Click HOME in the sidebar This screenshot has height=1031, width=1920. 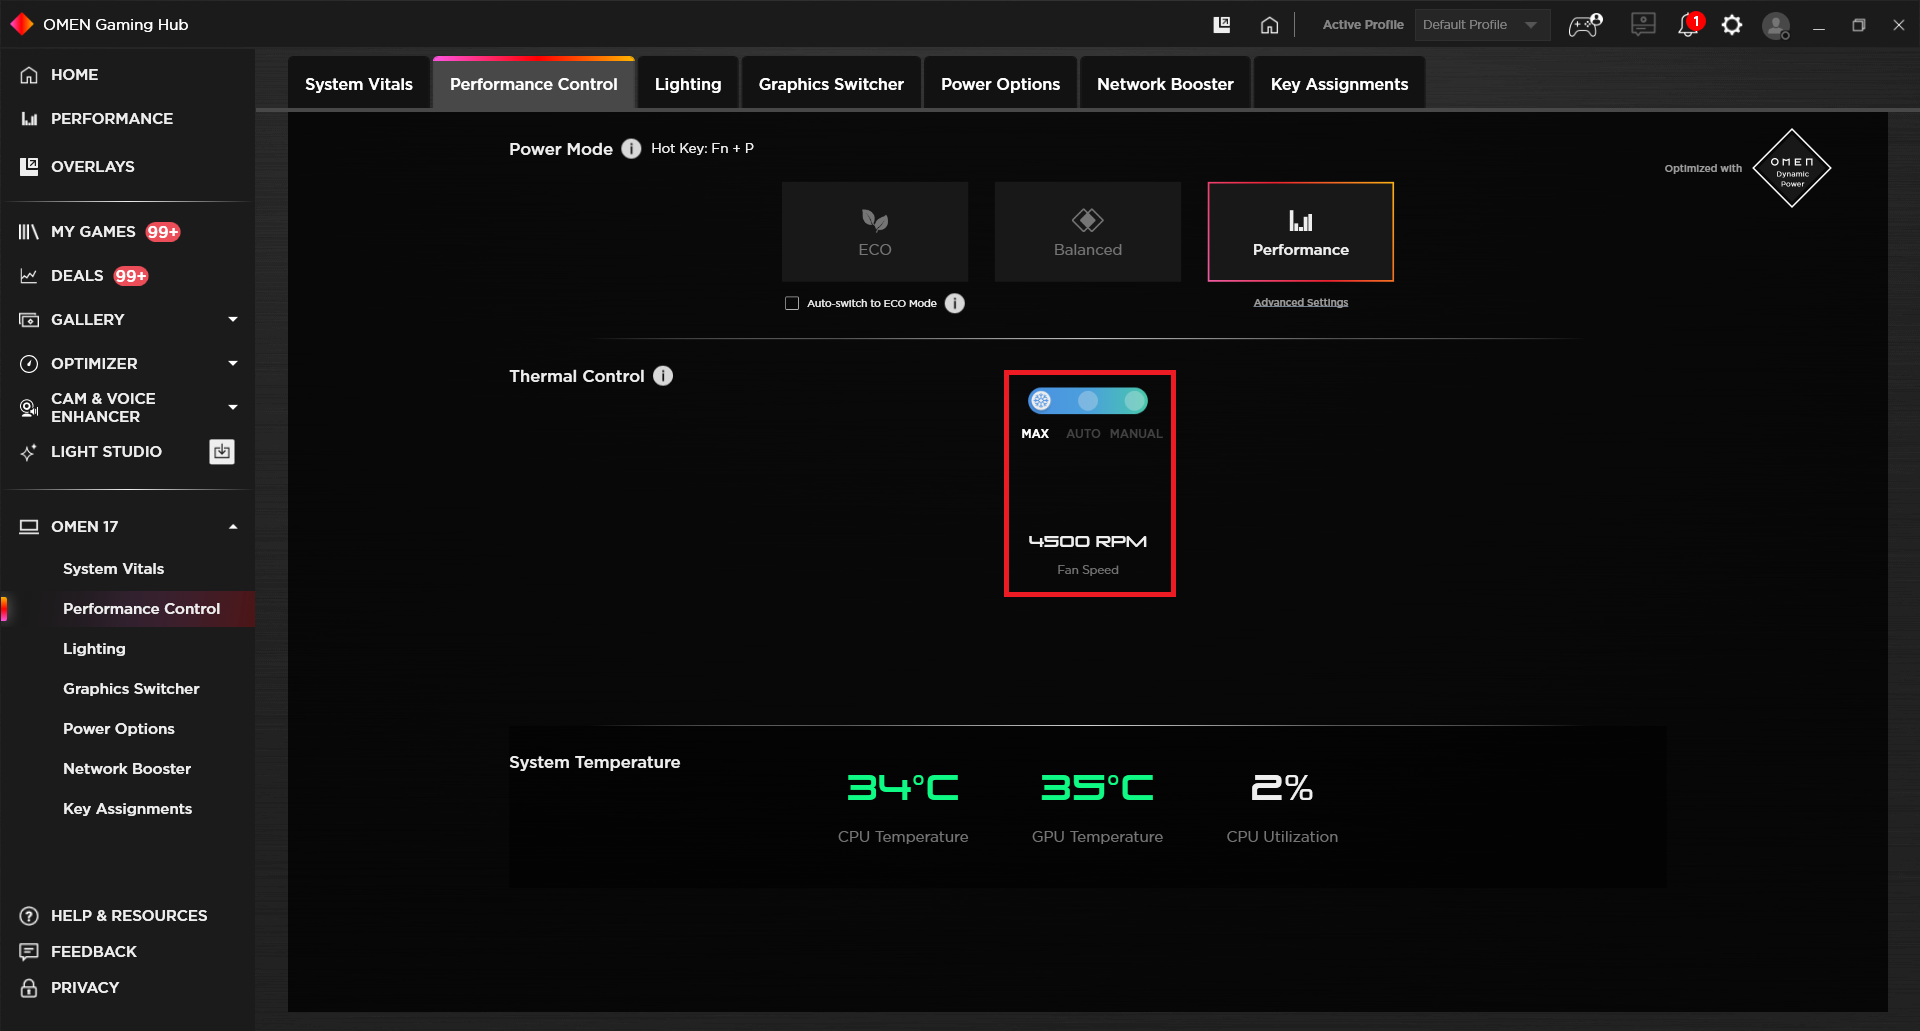pos(74,74)
